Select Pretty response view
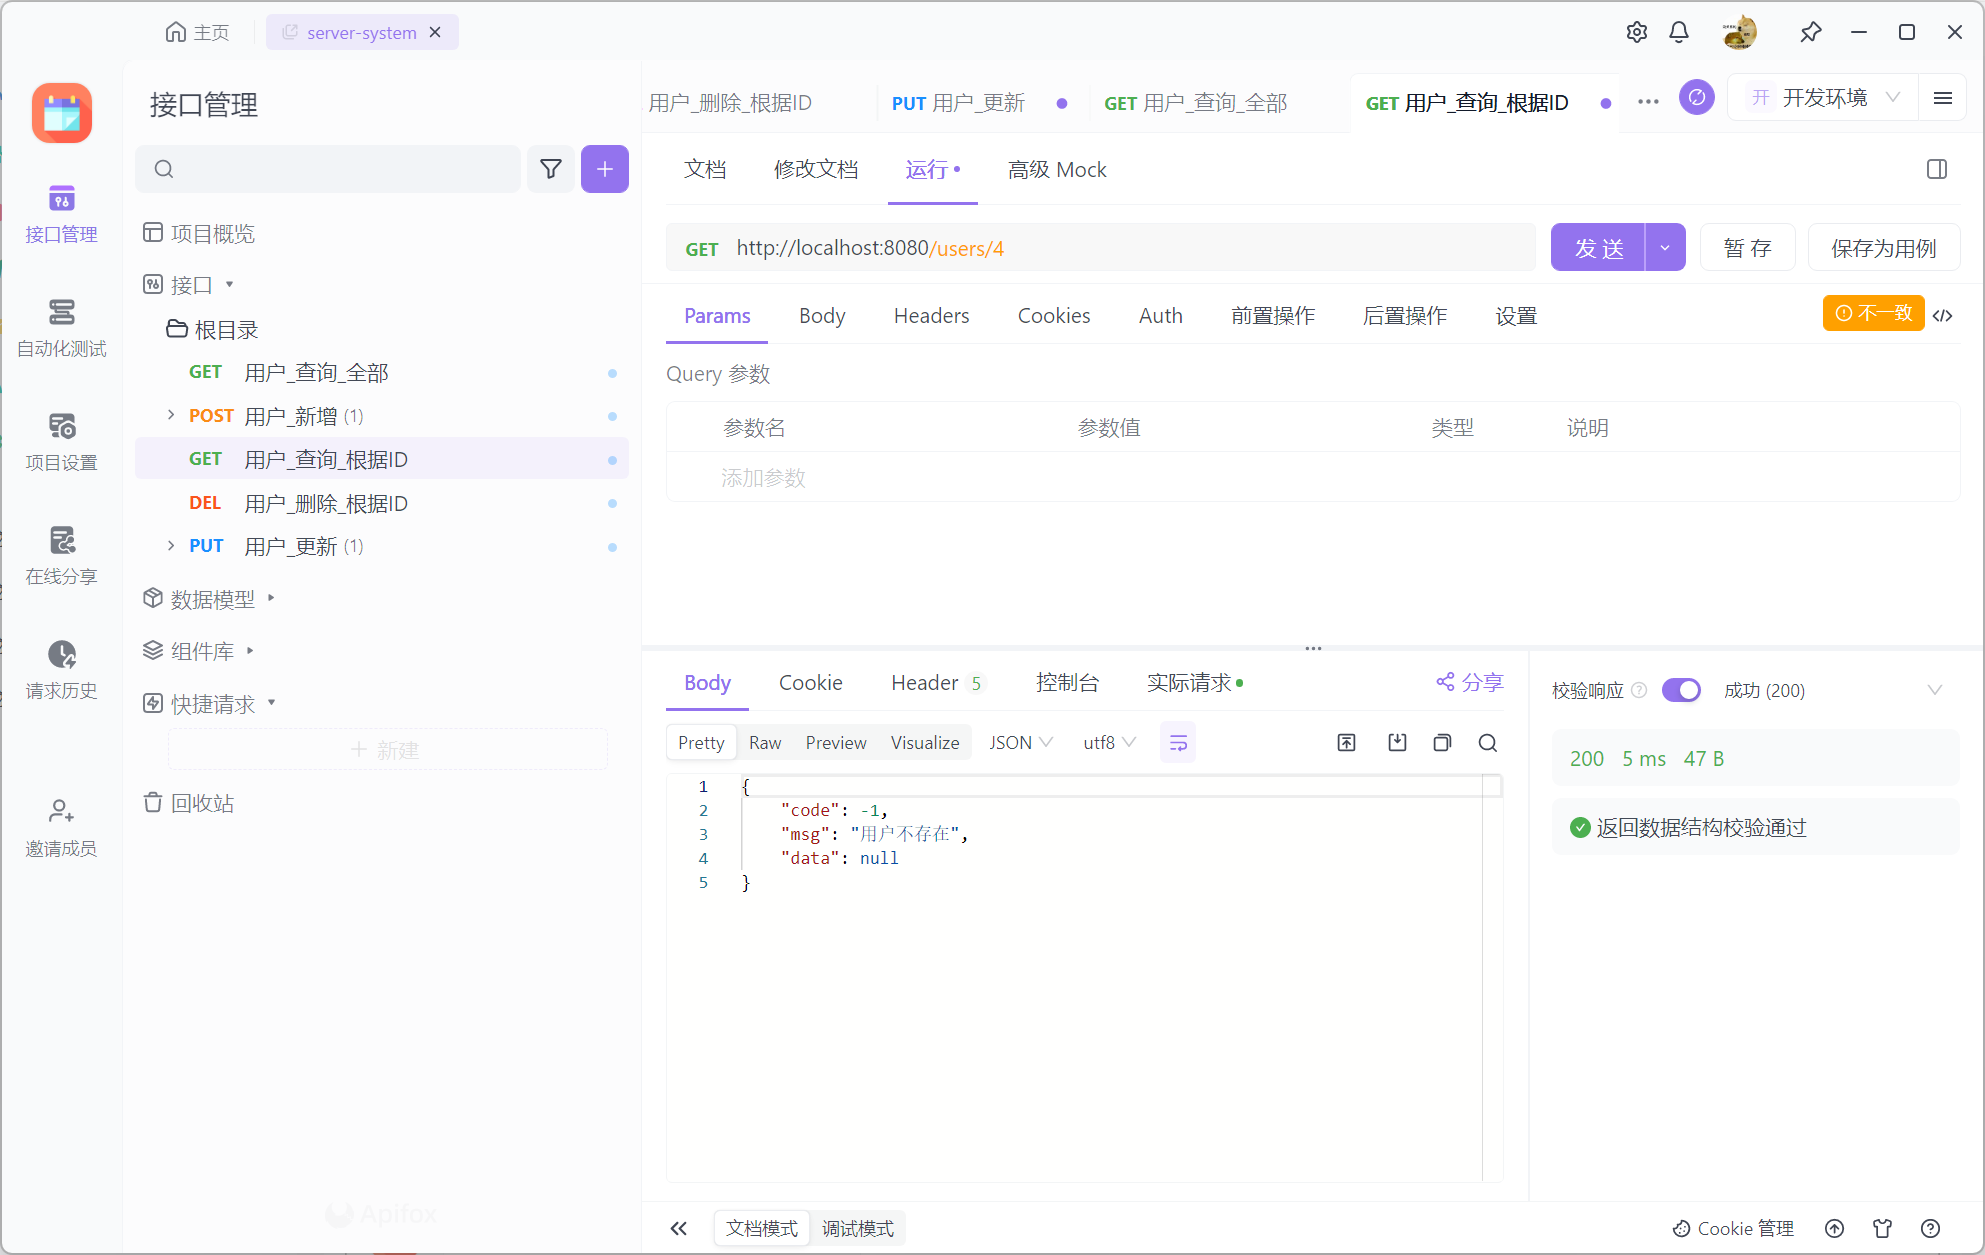The image size is (1985, 1255). click(701, 743)
